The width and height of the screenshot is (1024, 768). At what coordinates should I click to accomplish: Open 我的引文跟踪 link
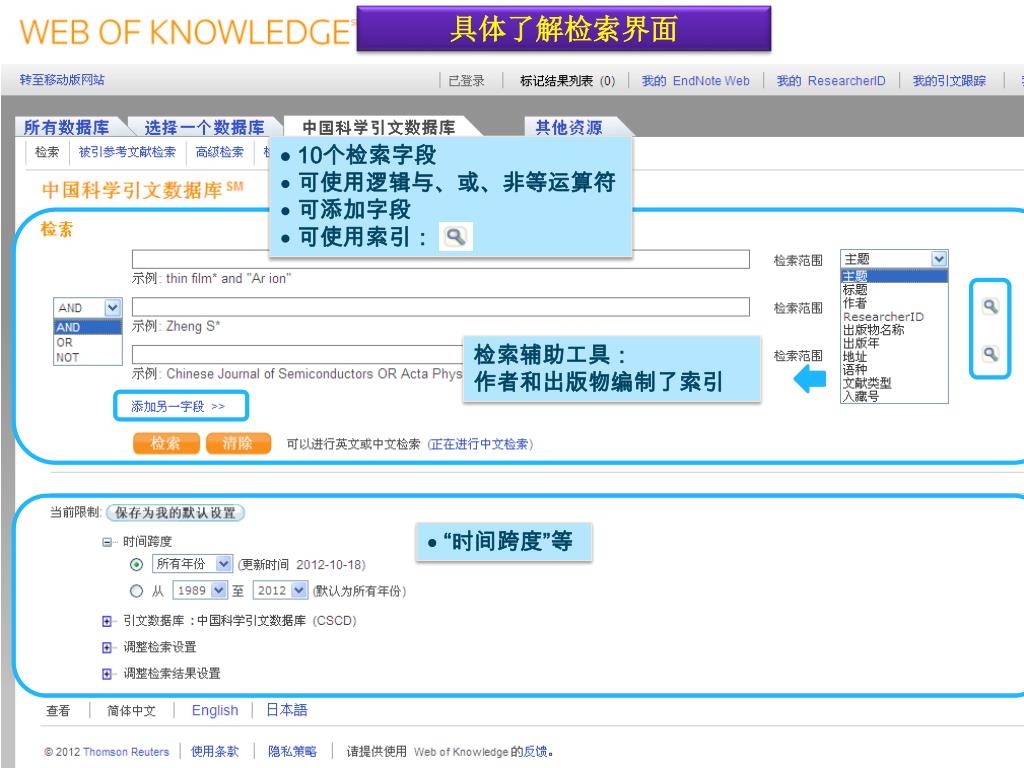[x=949, y=80]
